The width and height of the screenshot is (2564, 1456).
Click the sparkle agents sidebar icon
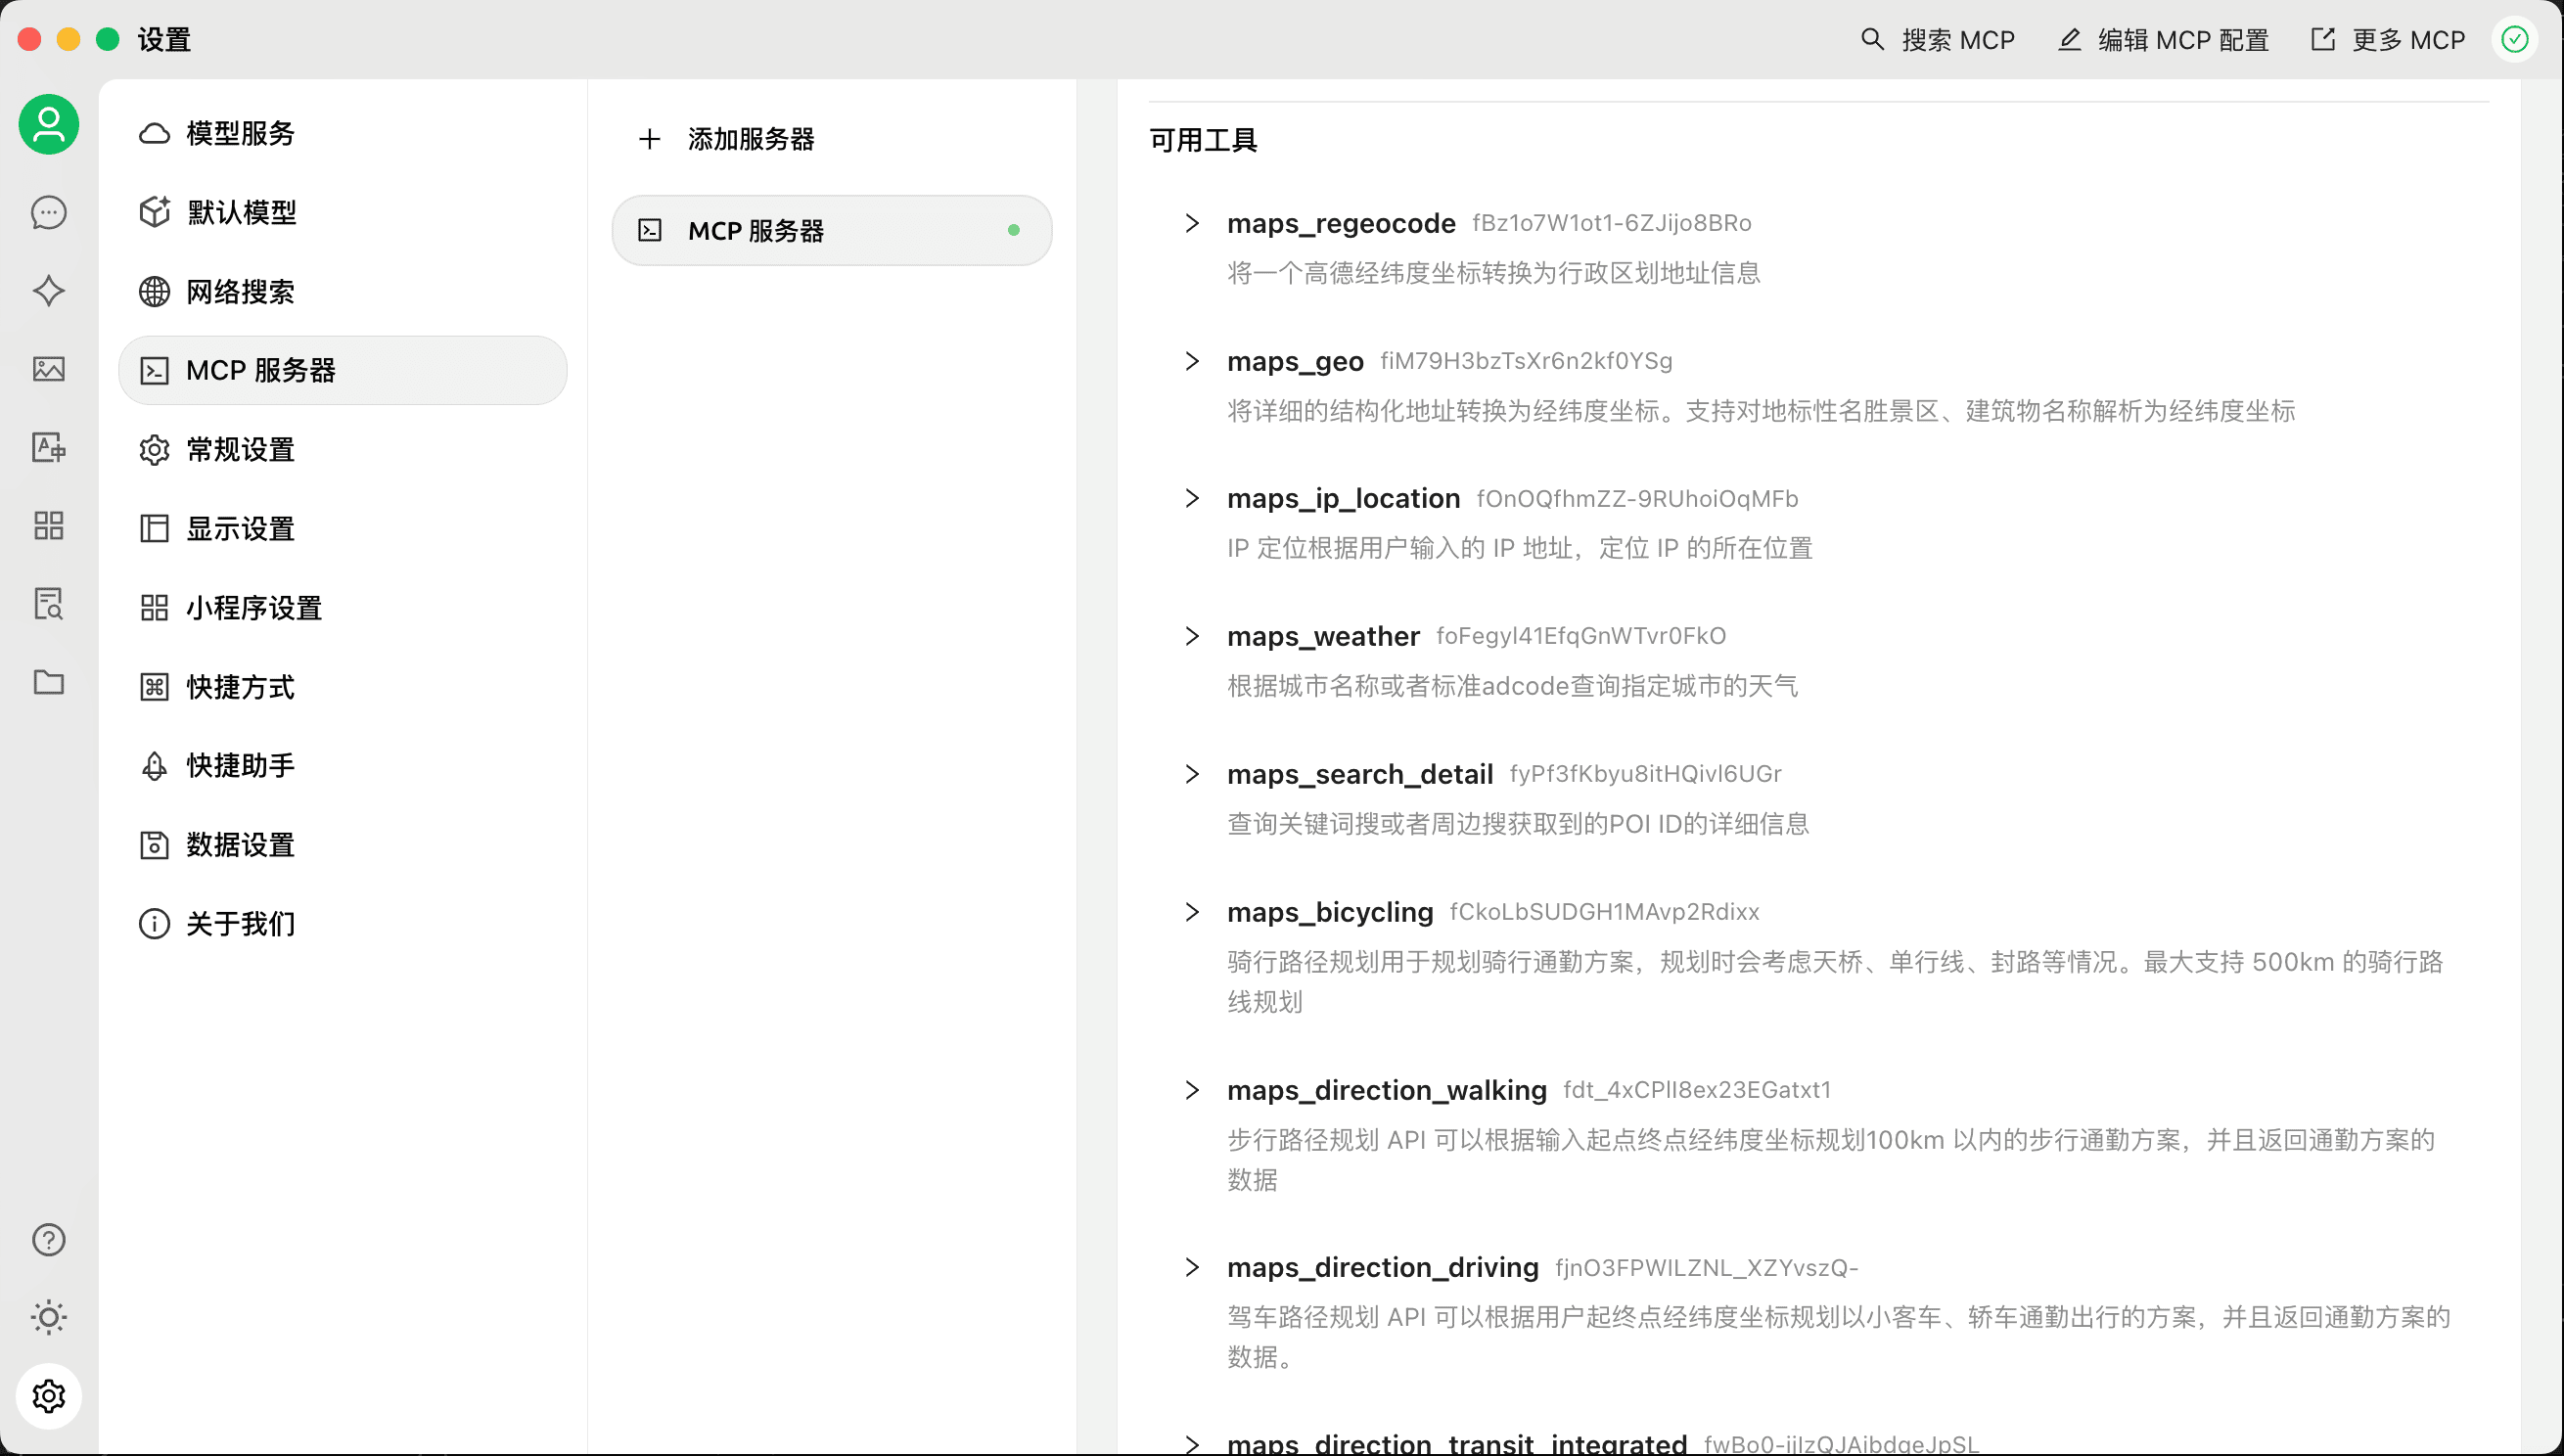click(x=48, y=291)
